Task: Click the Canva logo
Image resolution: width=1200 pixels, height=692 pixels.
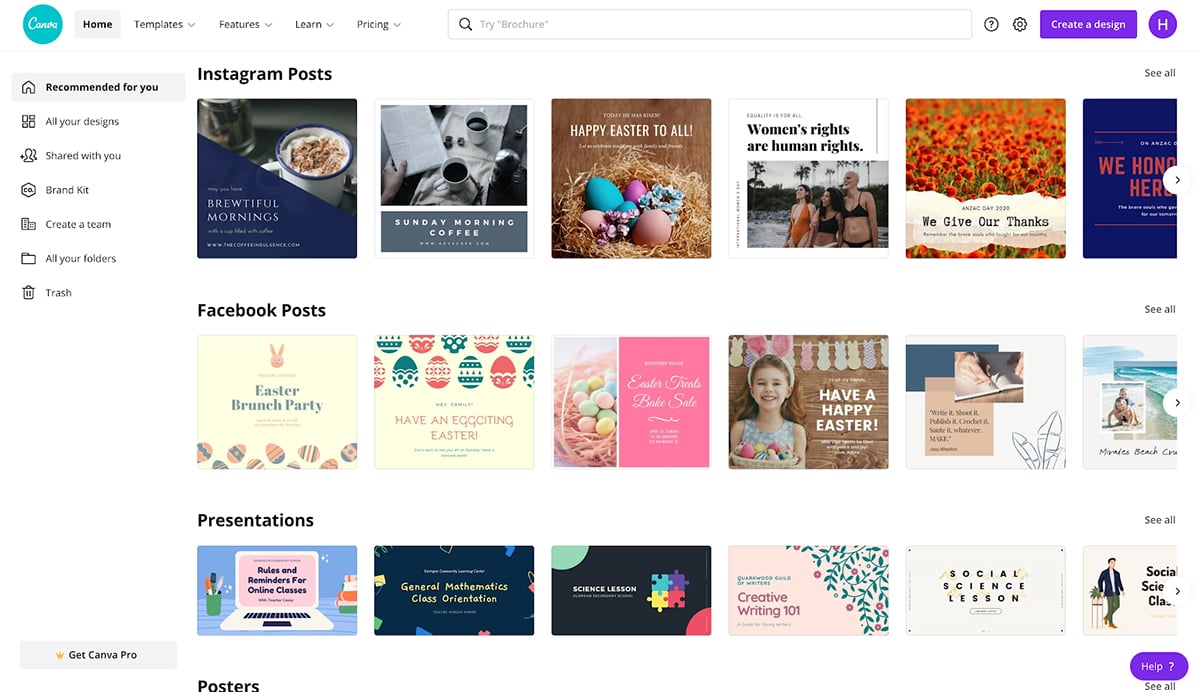Action: (43, 24)
